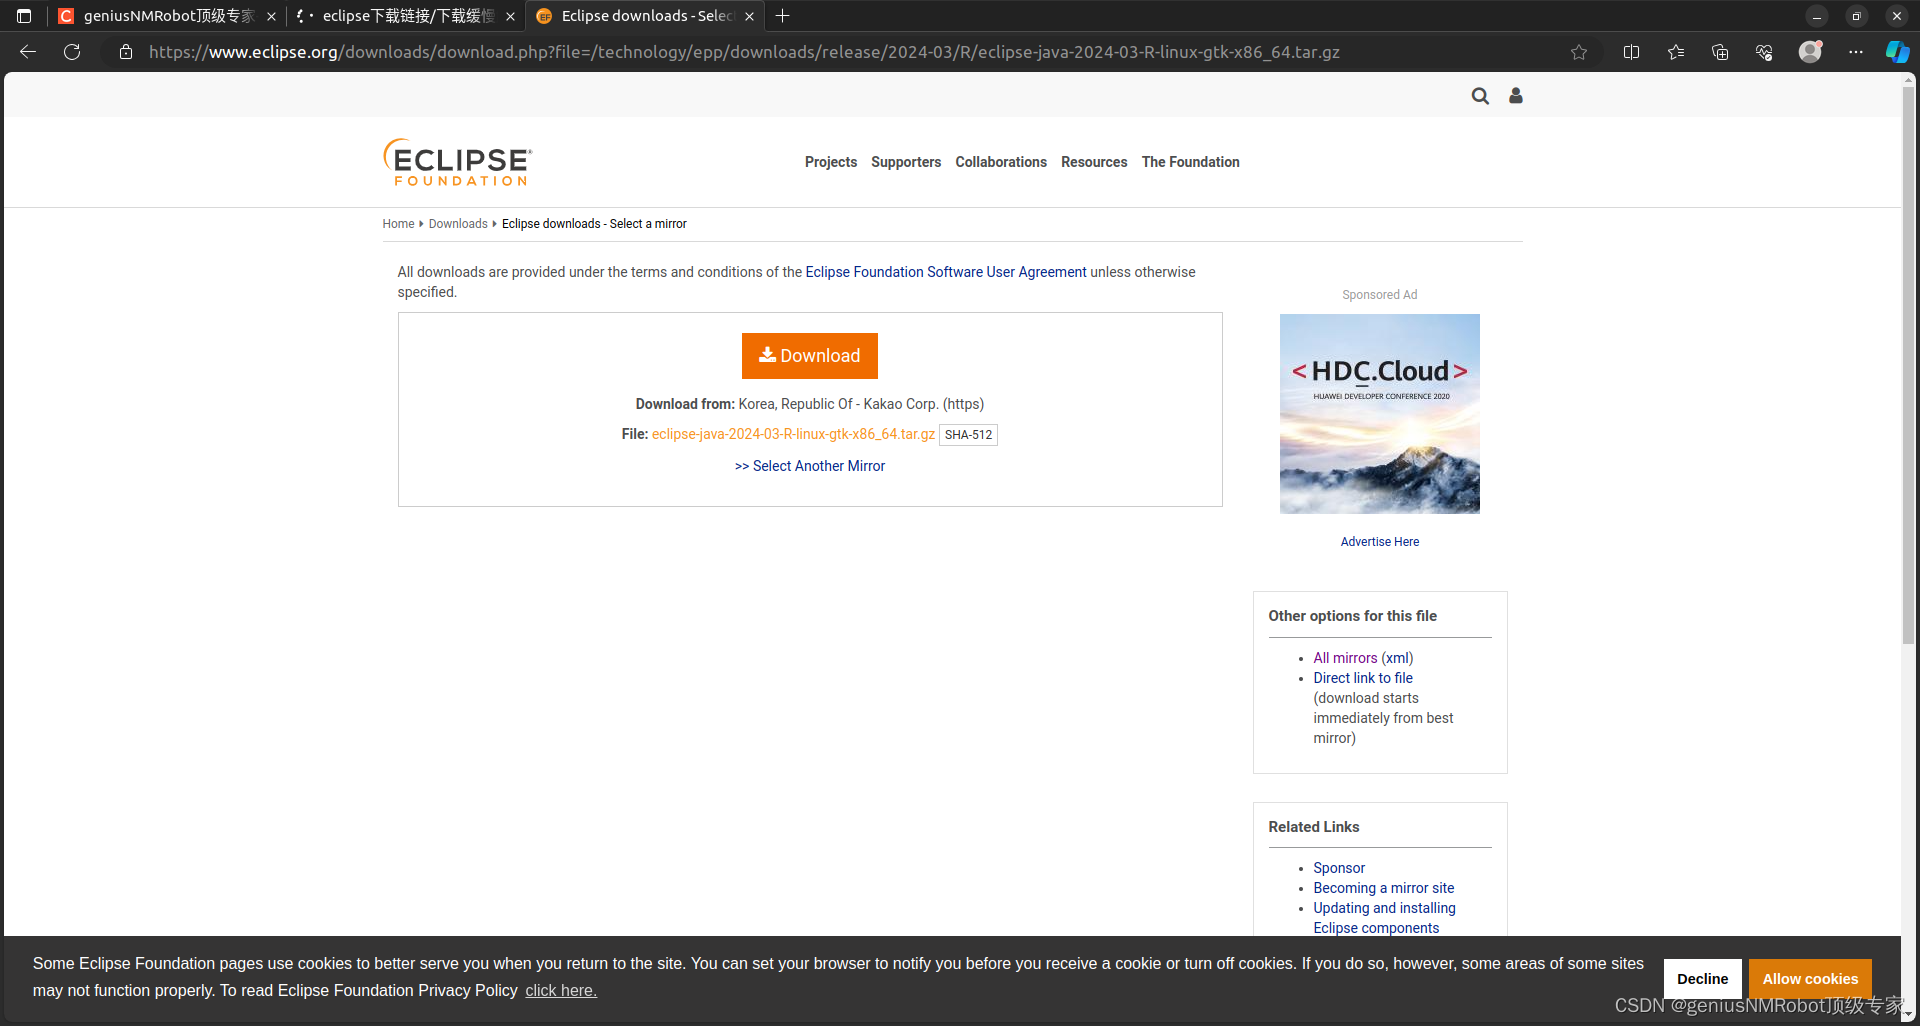Open Updating and installing Eclipse components link
This screenshot has width=1920, height=1026.
(x=1384, y=918)
